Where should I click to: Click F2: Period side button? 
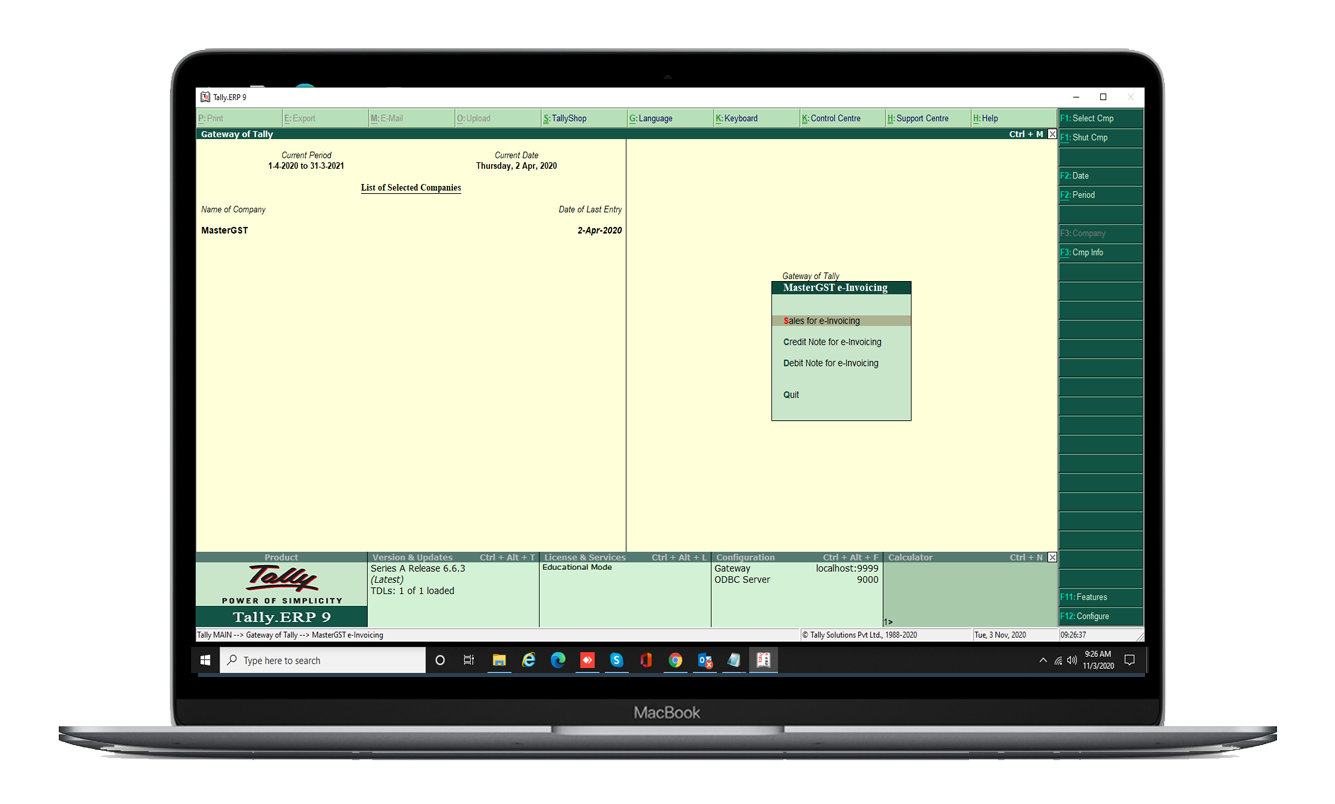click(1101, 195)
